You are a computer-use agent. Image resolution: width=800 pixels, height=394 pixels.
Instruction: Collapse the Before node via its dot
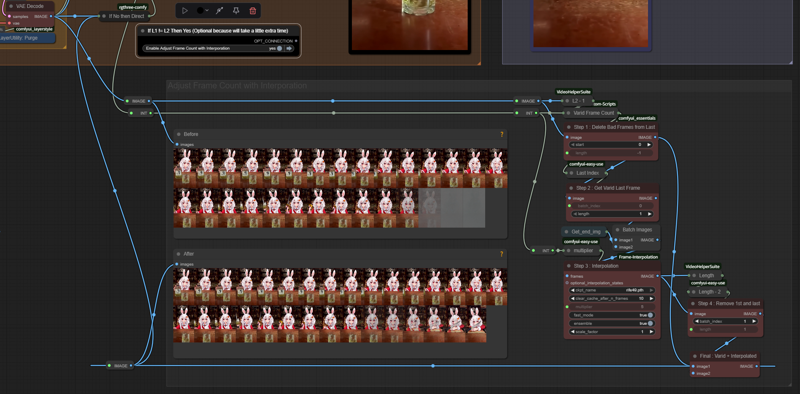click(x=179, y=134)
